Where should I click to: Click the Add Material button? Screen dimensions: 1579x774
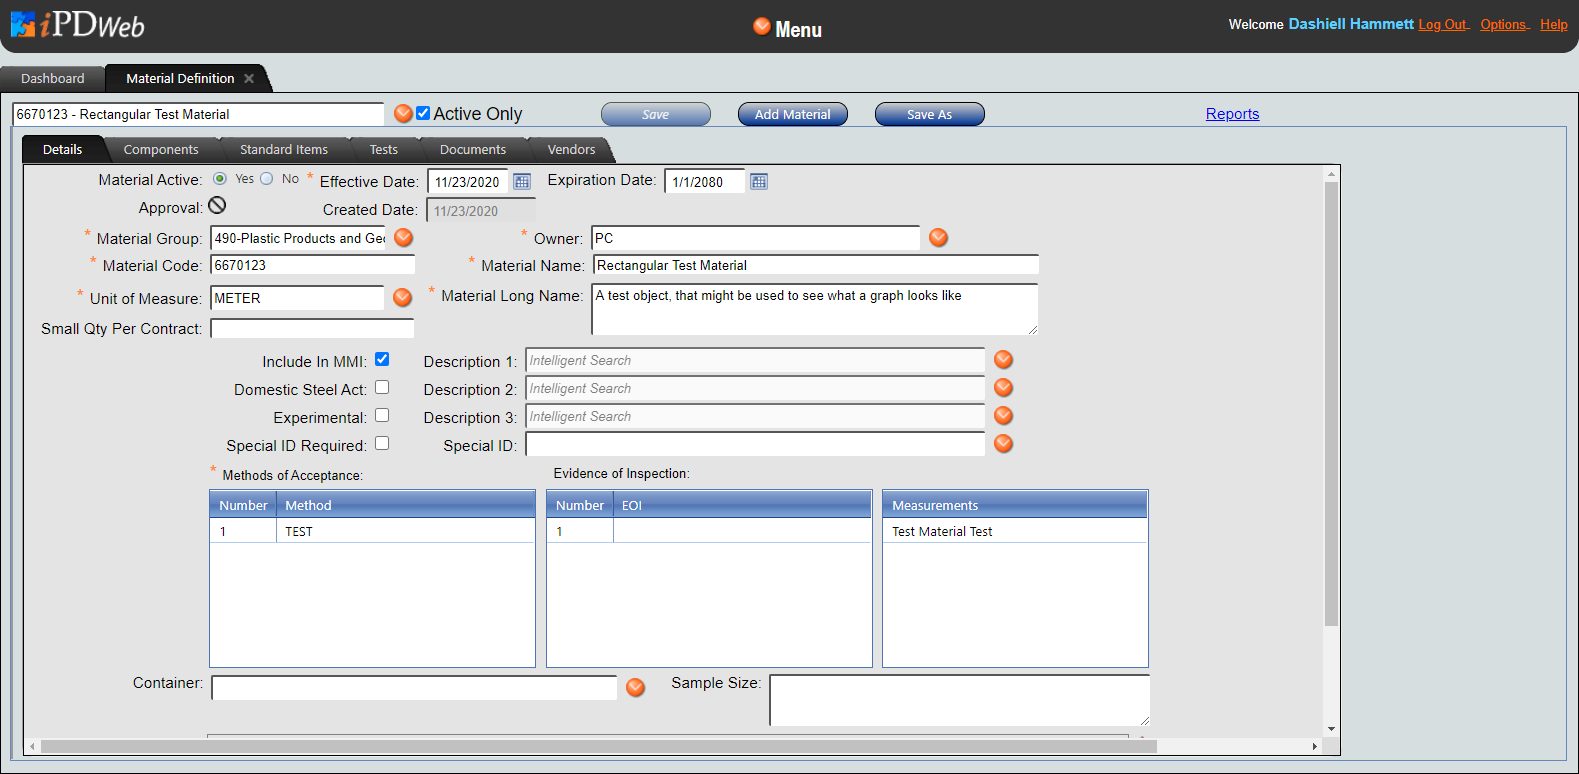(x=792, y=115)
